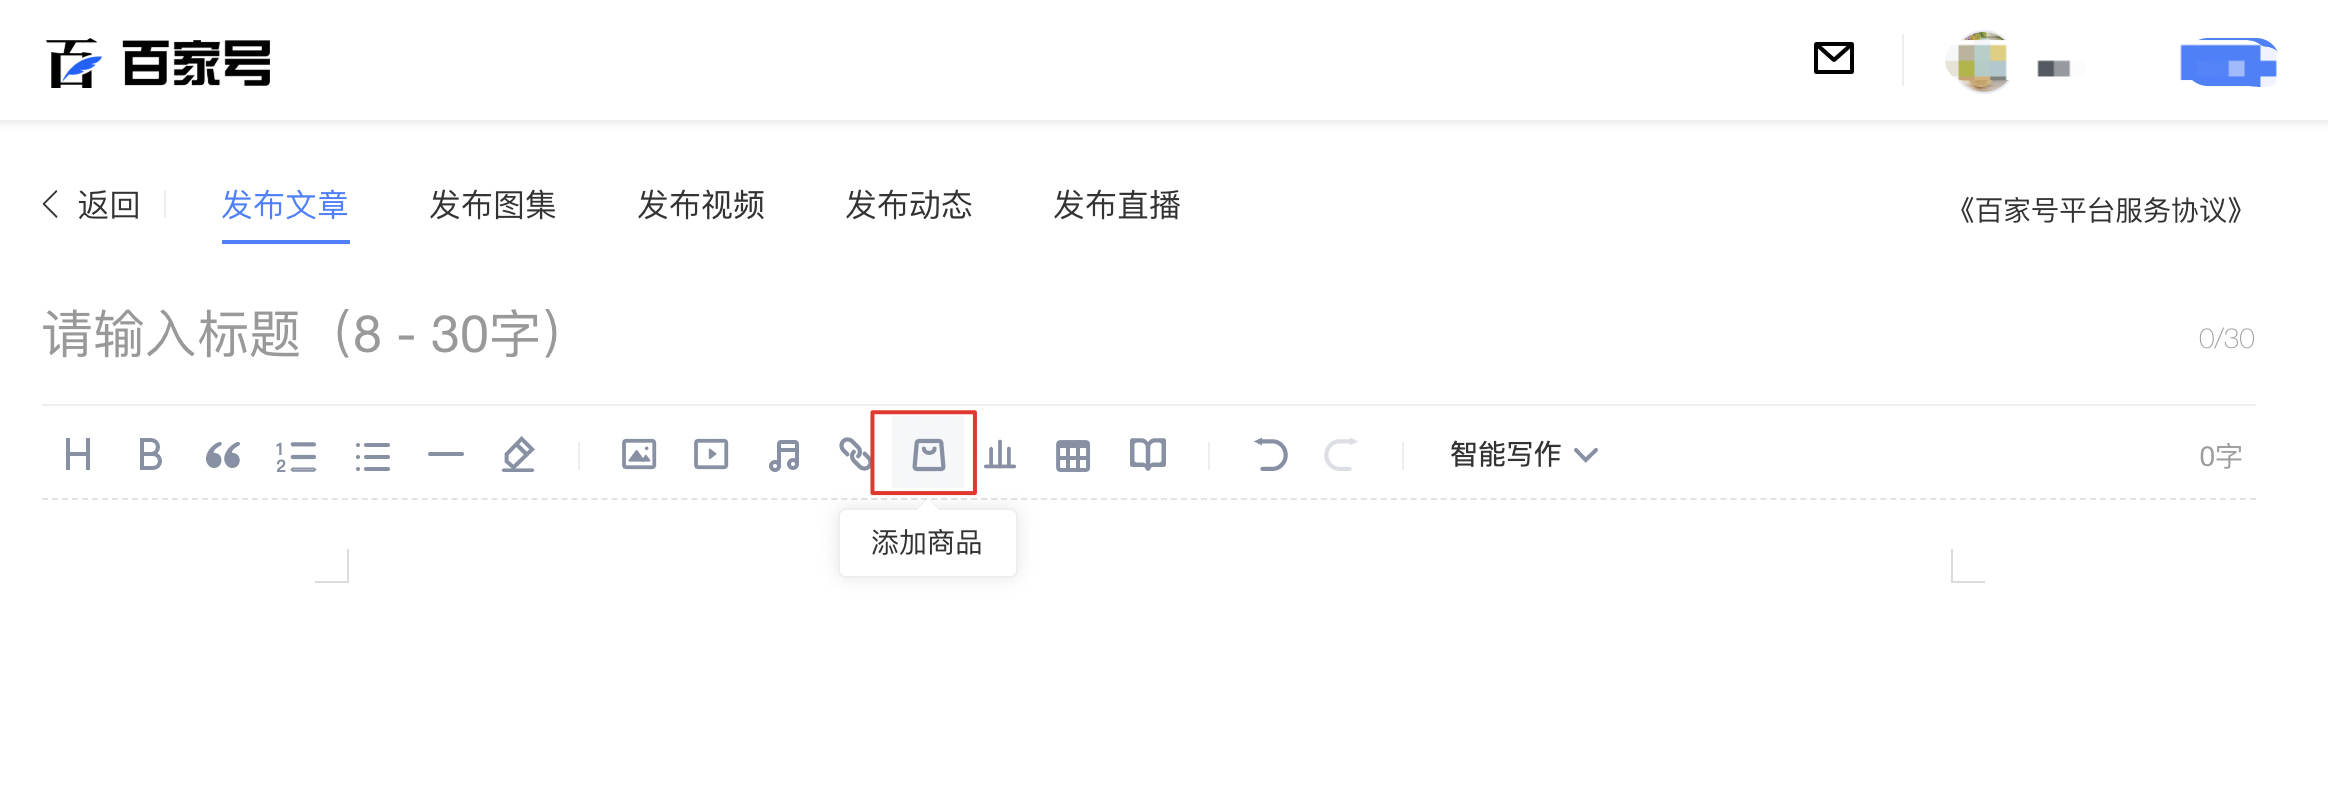This screenshot has width=2328, height=786.
Task: Apply numbered list formatting
Action: click(x=296, y=456)
